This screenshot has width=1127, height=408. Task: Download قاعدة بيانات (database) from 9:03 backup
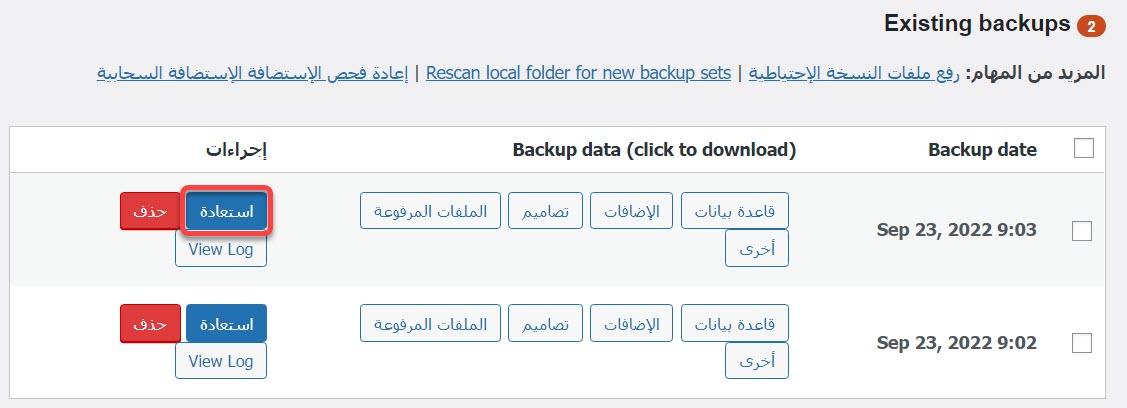click(735, 211)
